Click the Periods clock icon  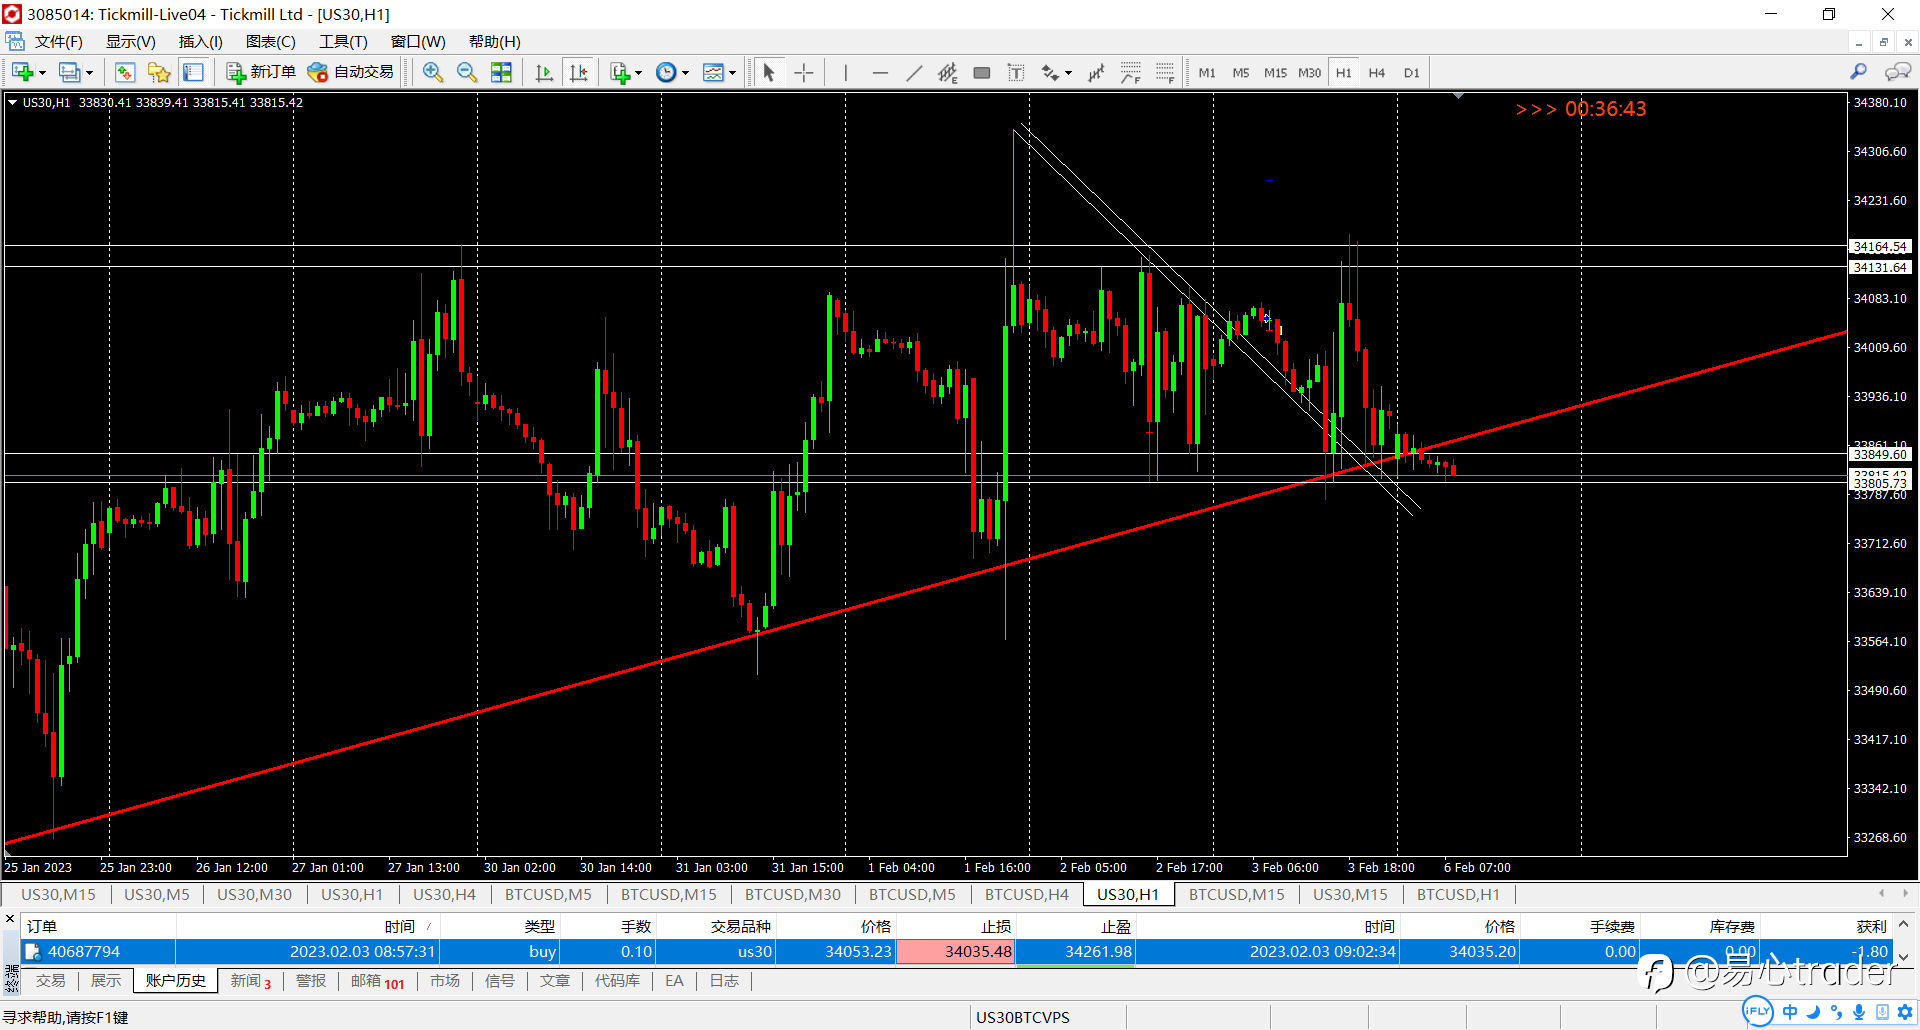click(x=666, y=72)
